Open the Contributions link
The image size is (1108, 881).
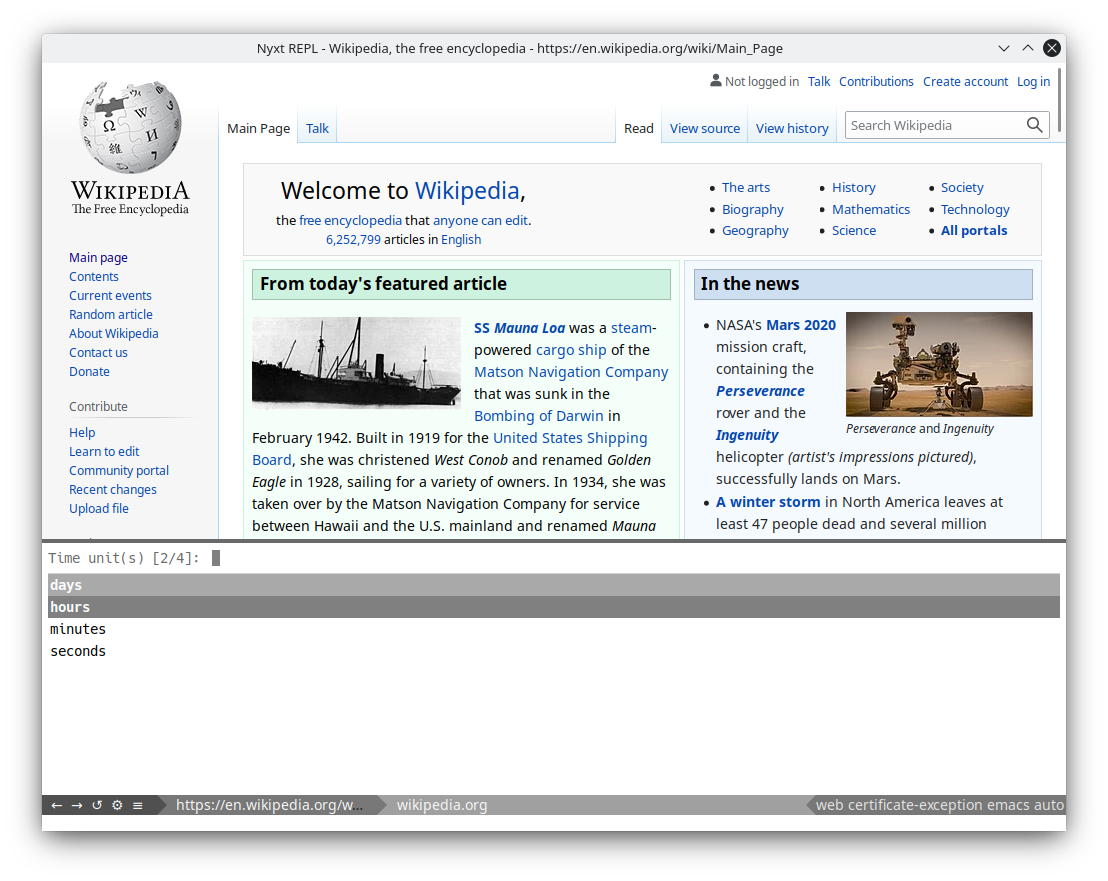click(876, 81)
